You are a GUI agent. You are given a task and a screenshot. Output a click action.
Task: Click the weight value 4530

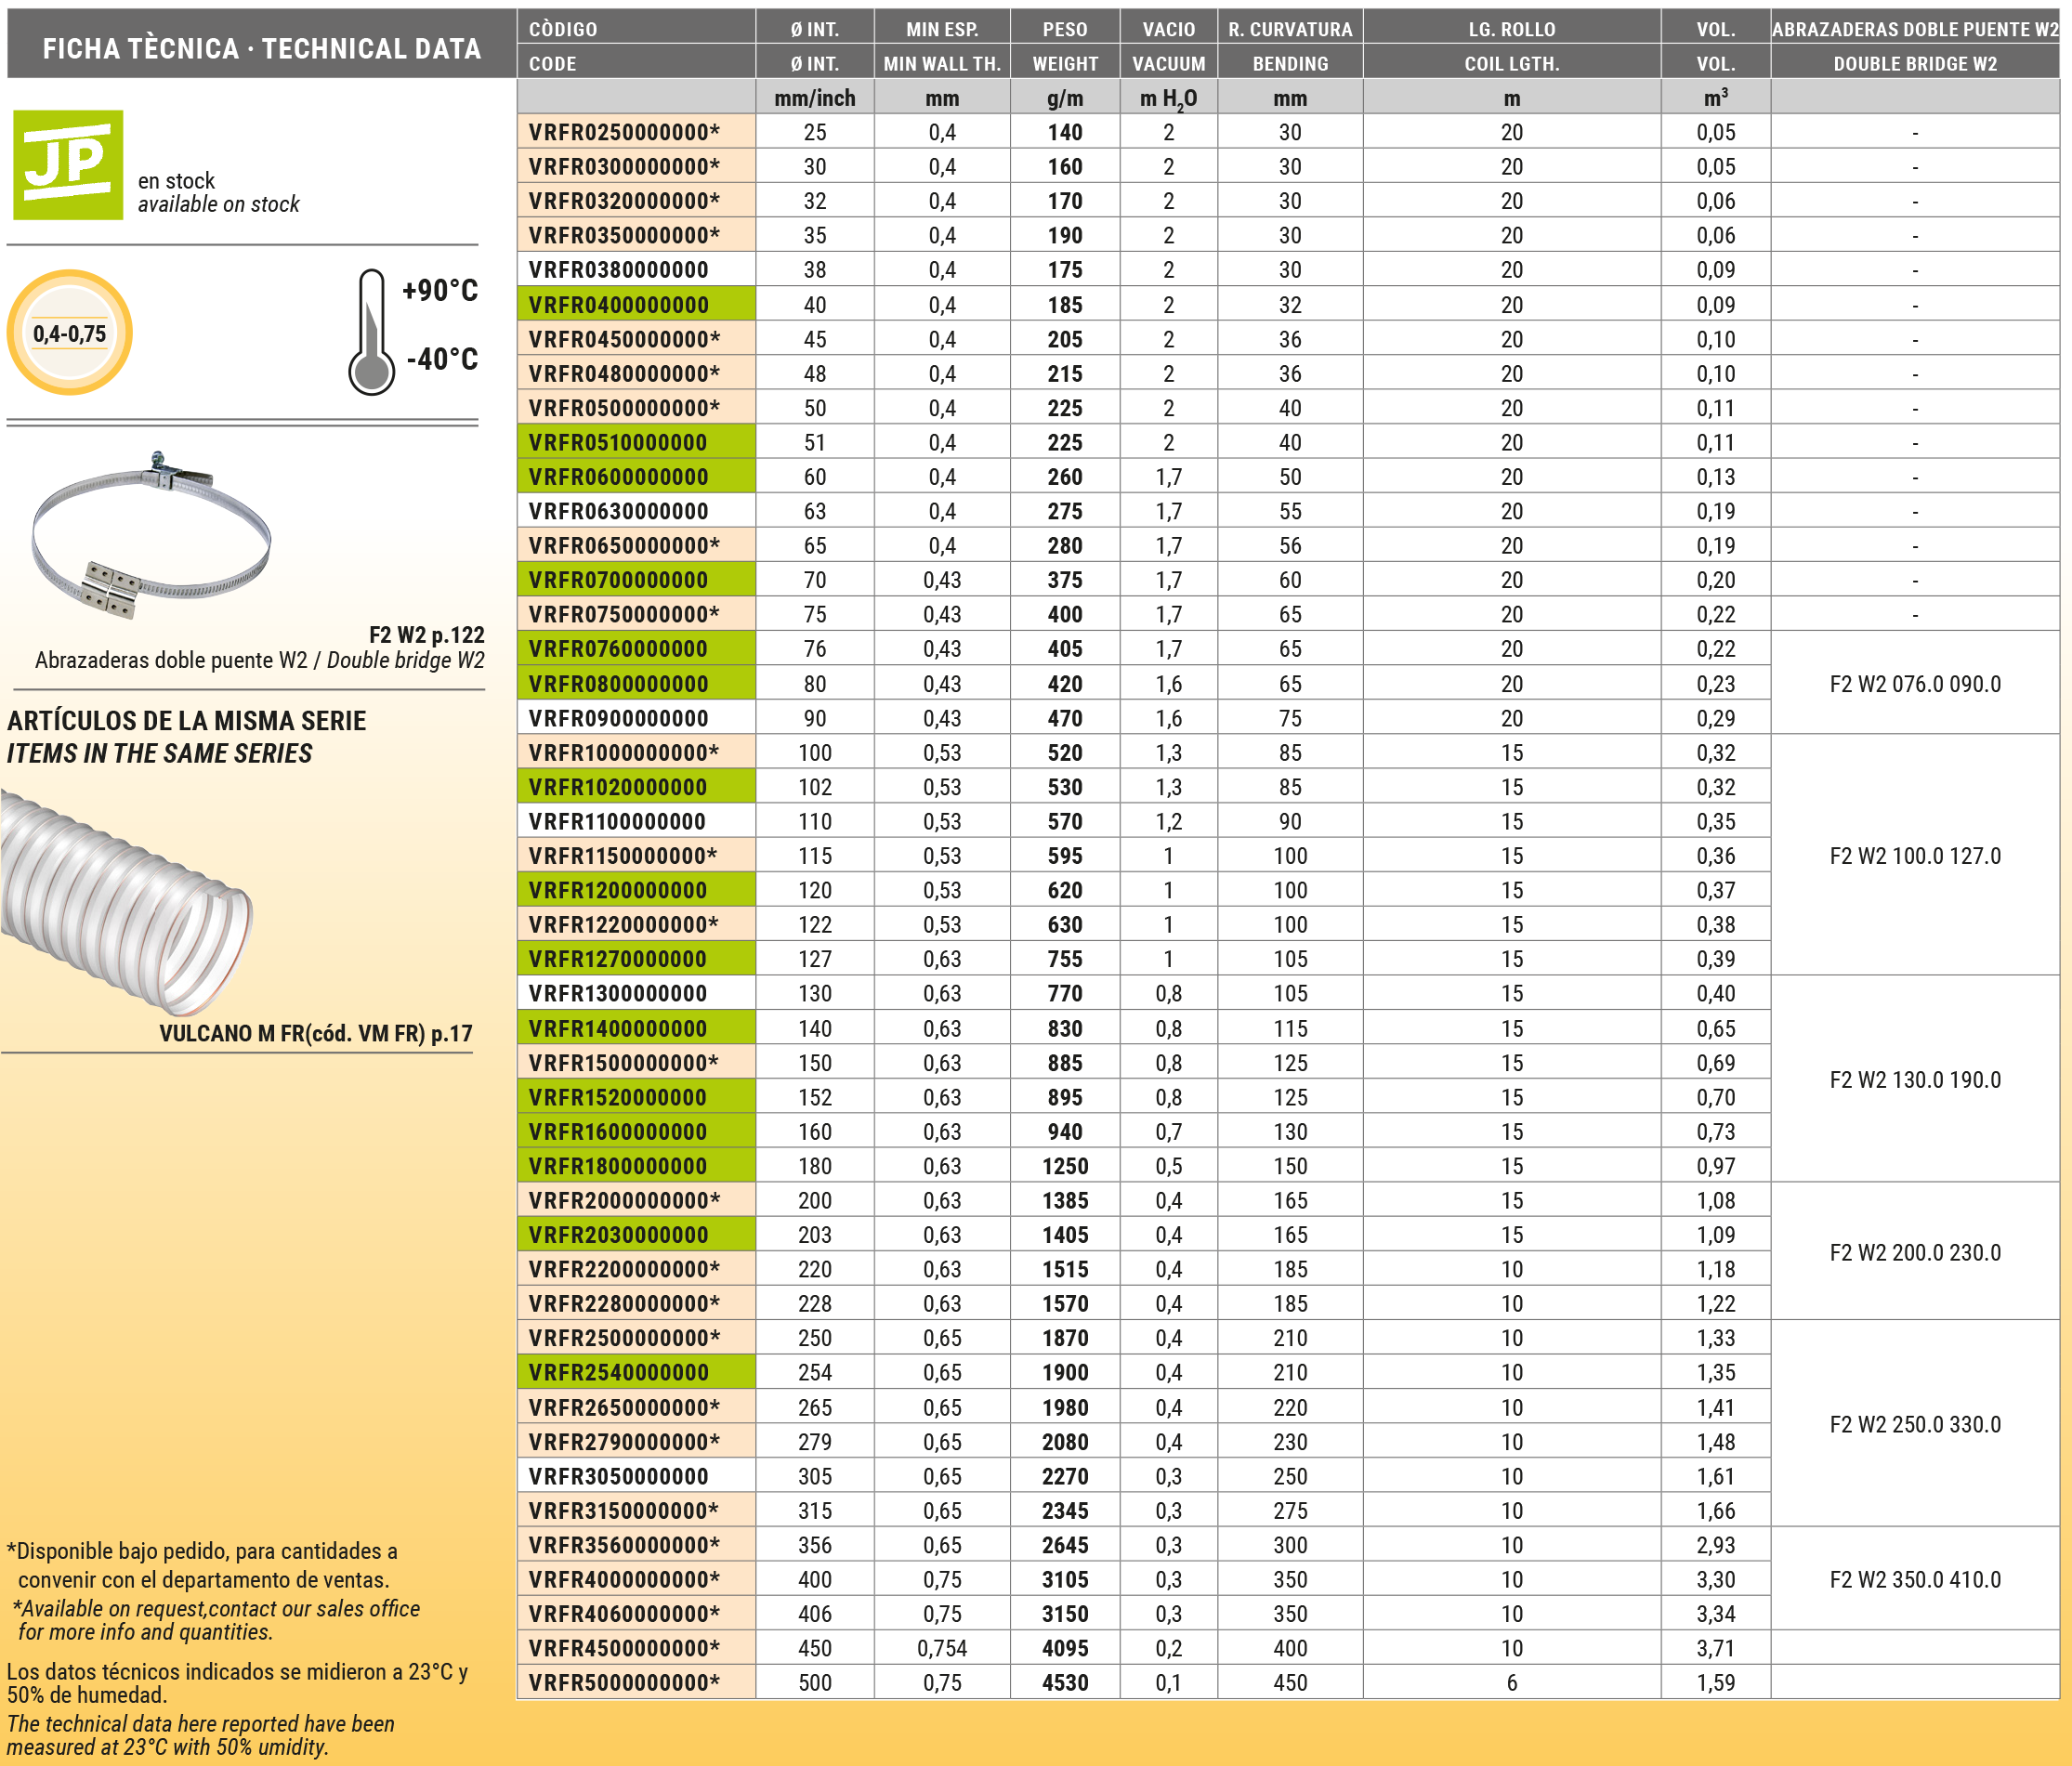tap(1064, 1683)
